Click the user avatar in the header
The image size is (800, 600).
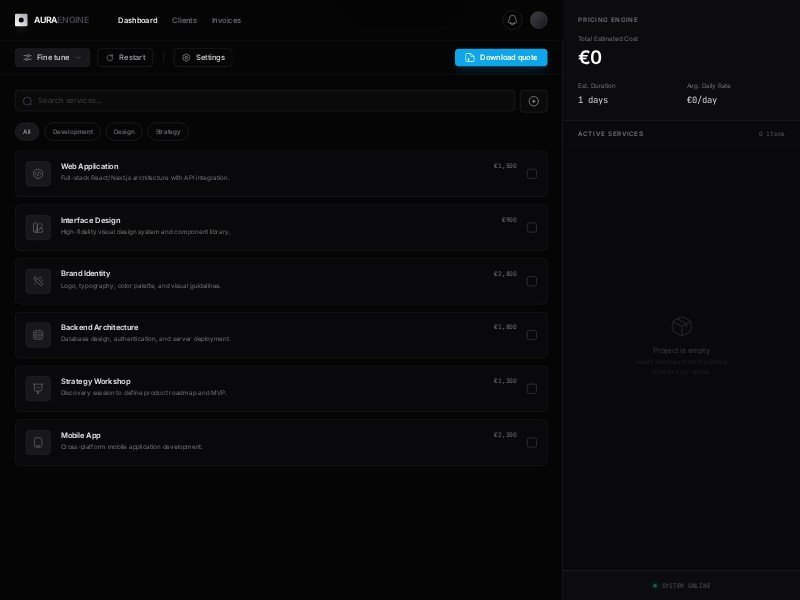(538, 19)
